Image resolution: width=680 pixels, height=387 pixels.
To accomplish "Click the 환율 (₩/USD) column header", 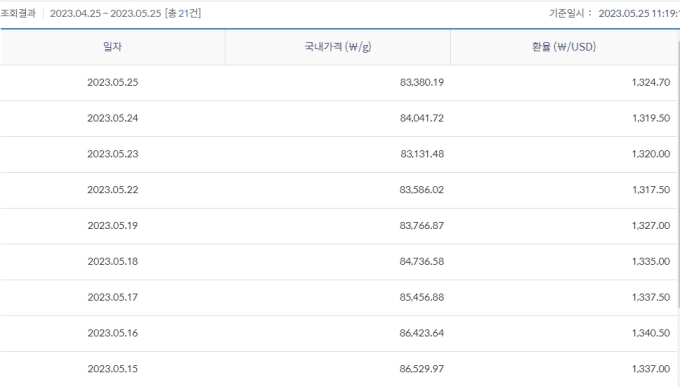I will click(x=564, y=47).
